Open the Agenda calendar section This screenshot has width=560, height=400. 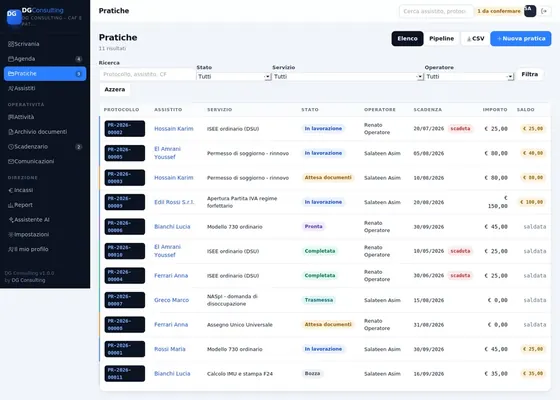click(45, 59)
